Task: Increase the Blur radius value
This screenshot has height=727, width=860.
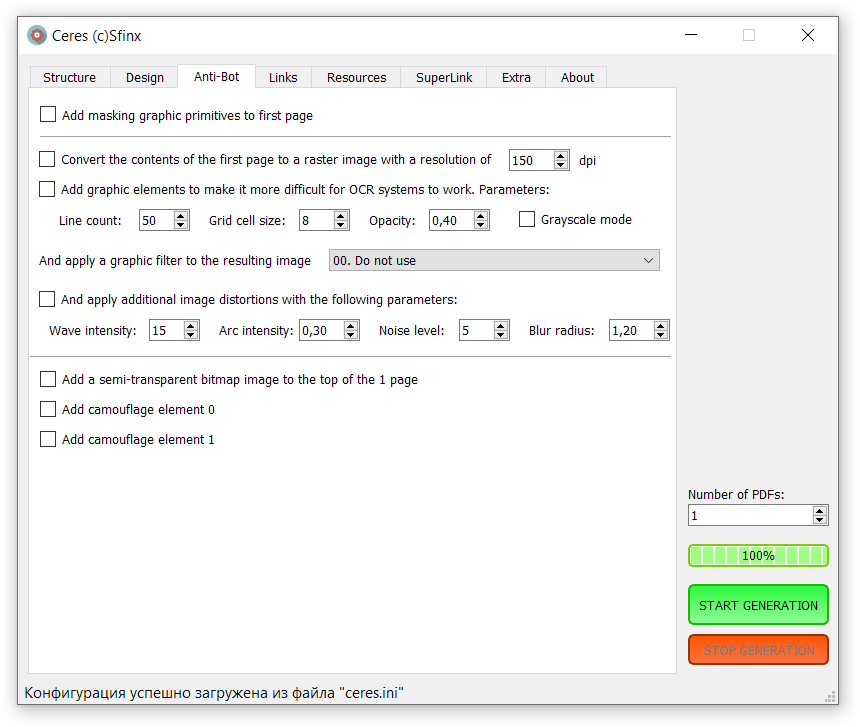Action: (x=660, y=325)
